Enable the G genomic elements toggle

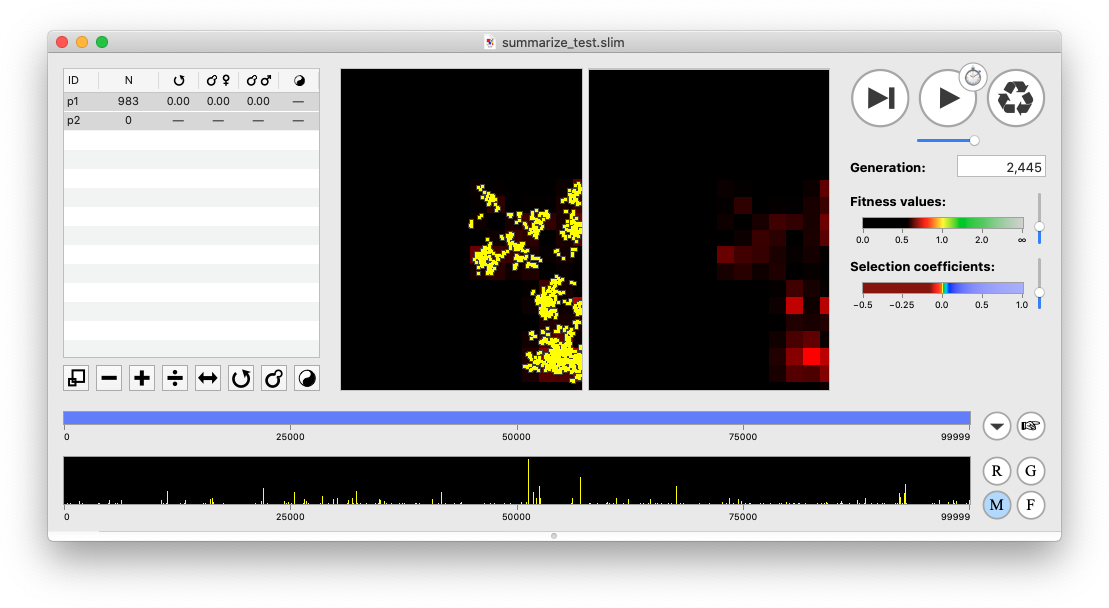[x=1031, y=471]
